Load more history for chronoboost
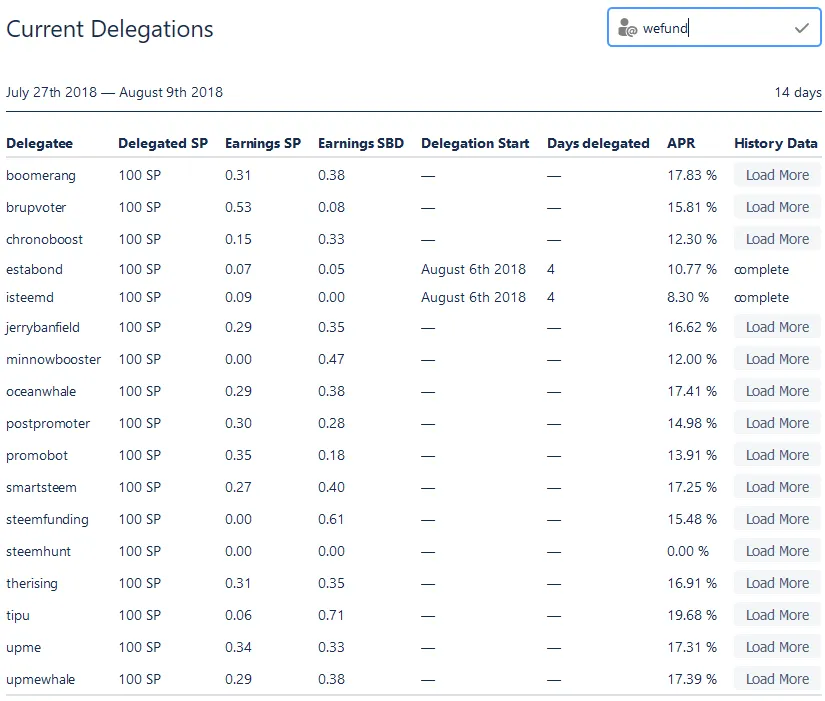 click(x=777, y=239)
